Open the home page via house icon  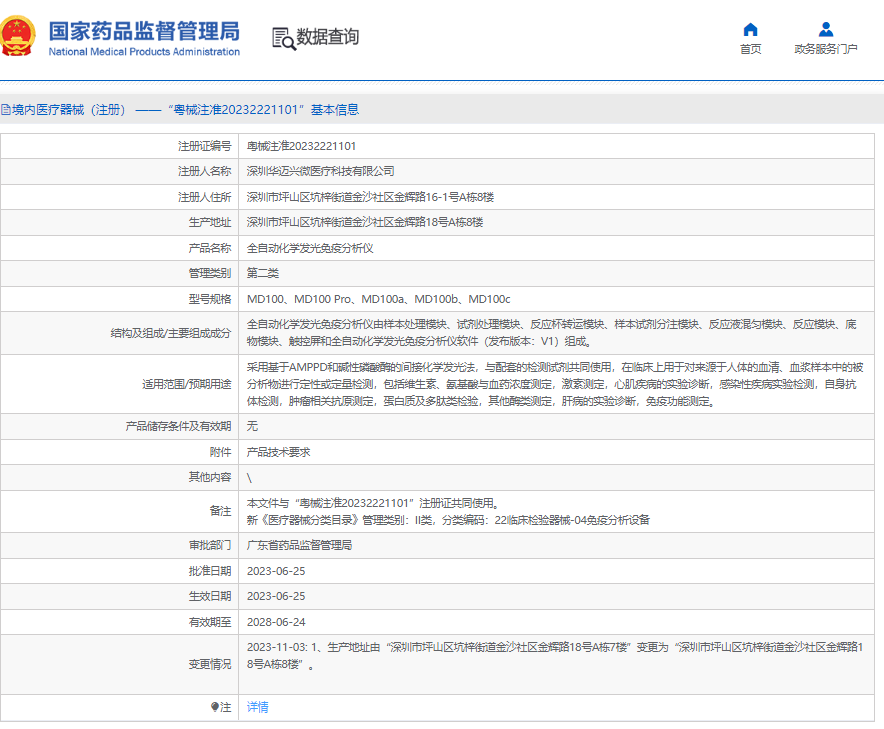click(x=750, y=29)
